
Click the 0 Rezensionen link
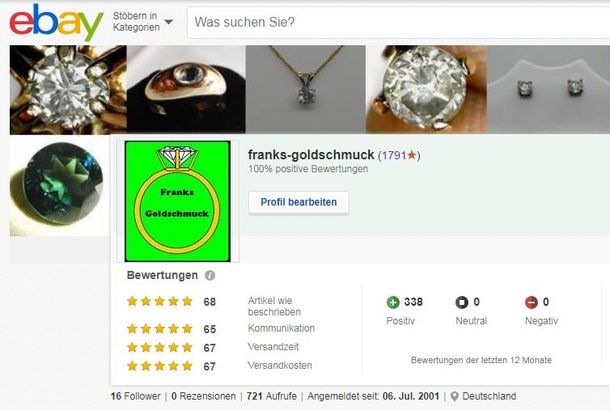203,396
